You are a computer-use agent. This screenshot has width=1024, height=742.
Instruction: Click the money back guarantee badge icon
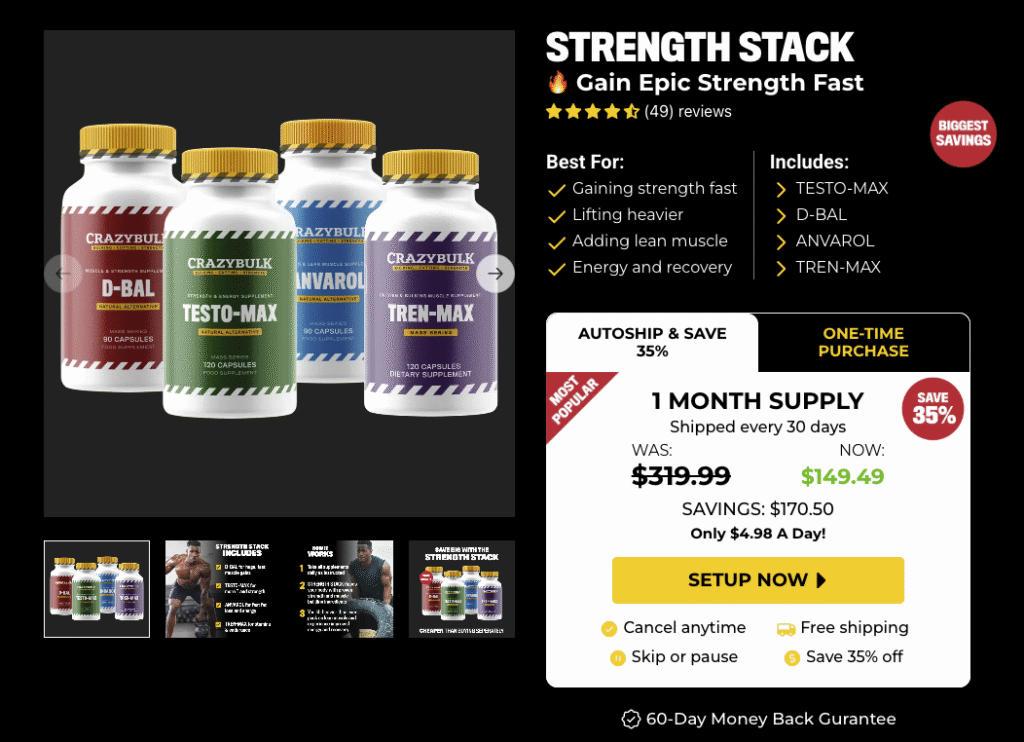[x=630, y=719]
